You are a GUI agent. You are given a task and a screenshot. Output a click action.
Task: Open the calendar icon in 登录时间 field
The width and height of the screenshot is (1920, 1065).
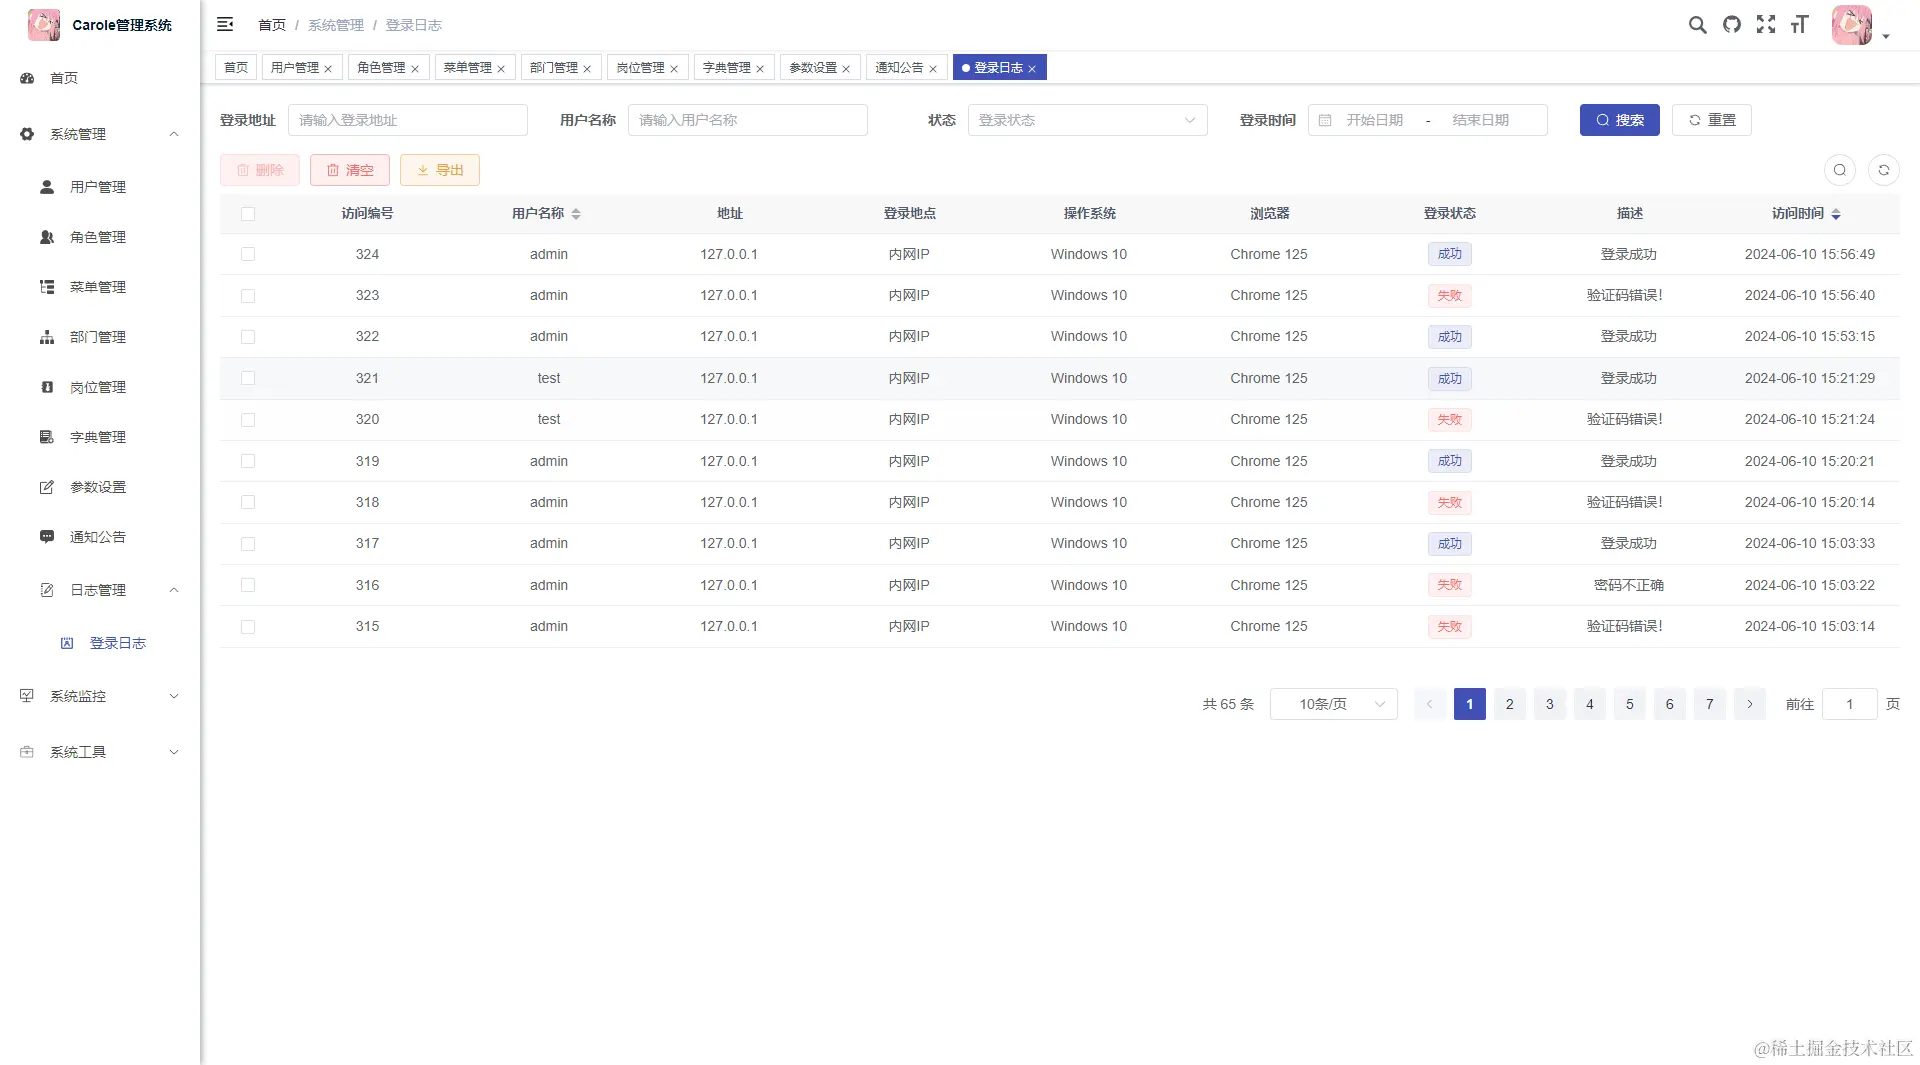pos(1325,120)
